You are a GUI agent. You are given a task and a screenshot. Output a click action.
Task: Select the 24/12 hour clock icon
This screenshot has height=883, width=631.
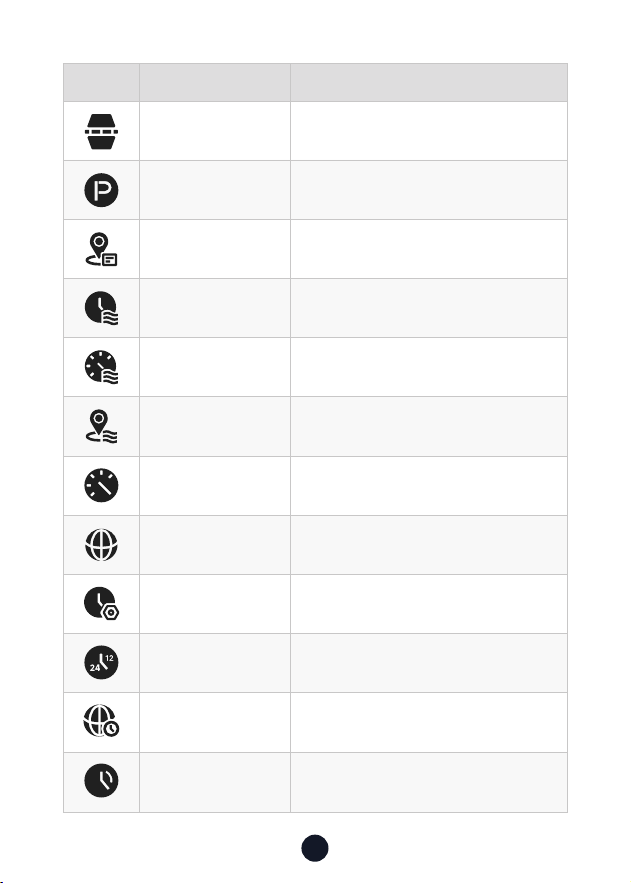pos(101,662)
